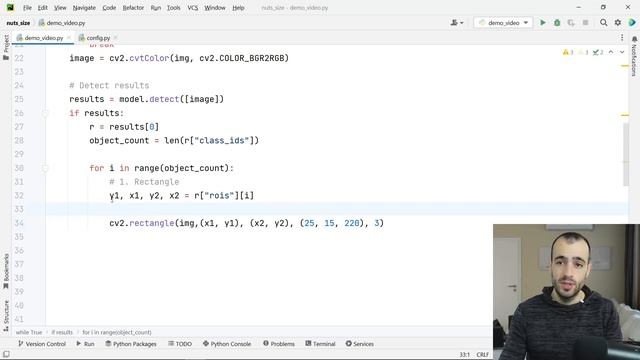The image size is (640, 360).
Task: Click 'for i in range(object_count)' breadcrumb
Action: coord(117,332)
